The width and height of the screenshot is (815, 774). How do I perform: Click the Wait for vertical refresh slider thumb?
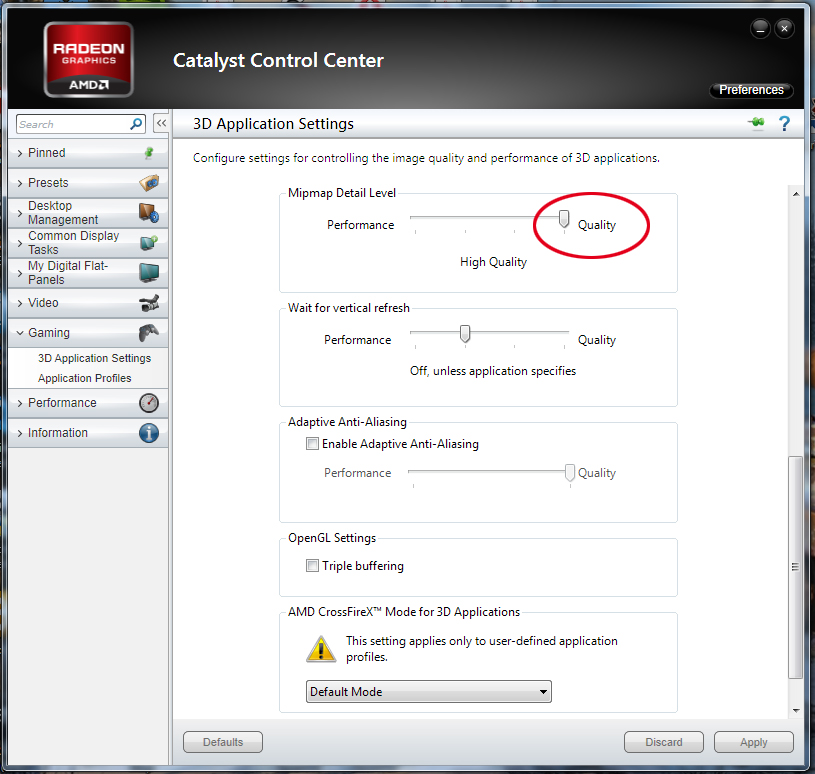(x=465, y=334)
